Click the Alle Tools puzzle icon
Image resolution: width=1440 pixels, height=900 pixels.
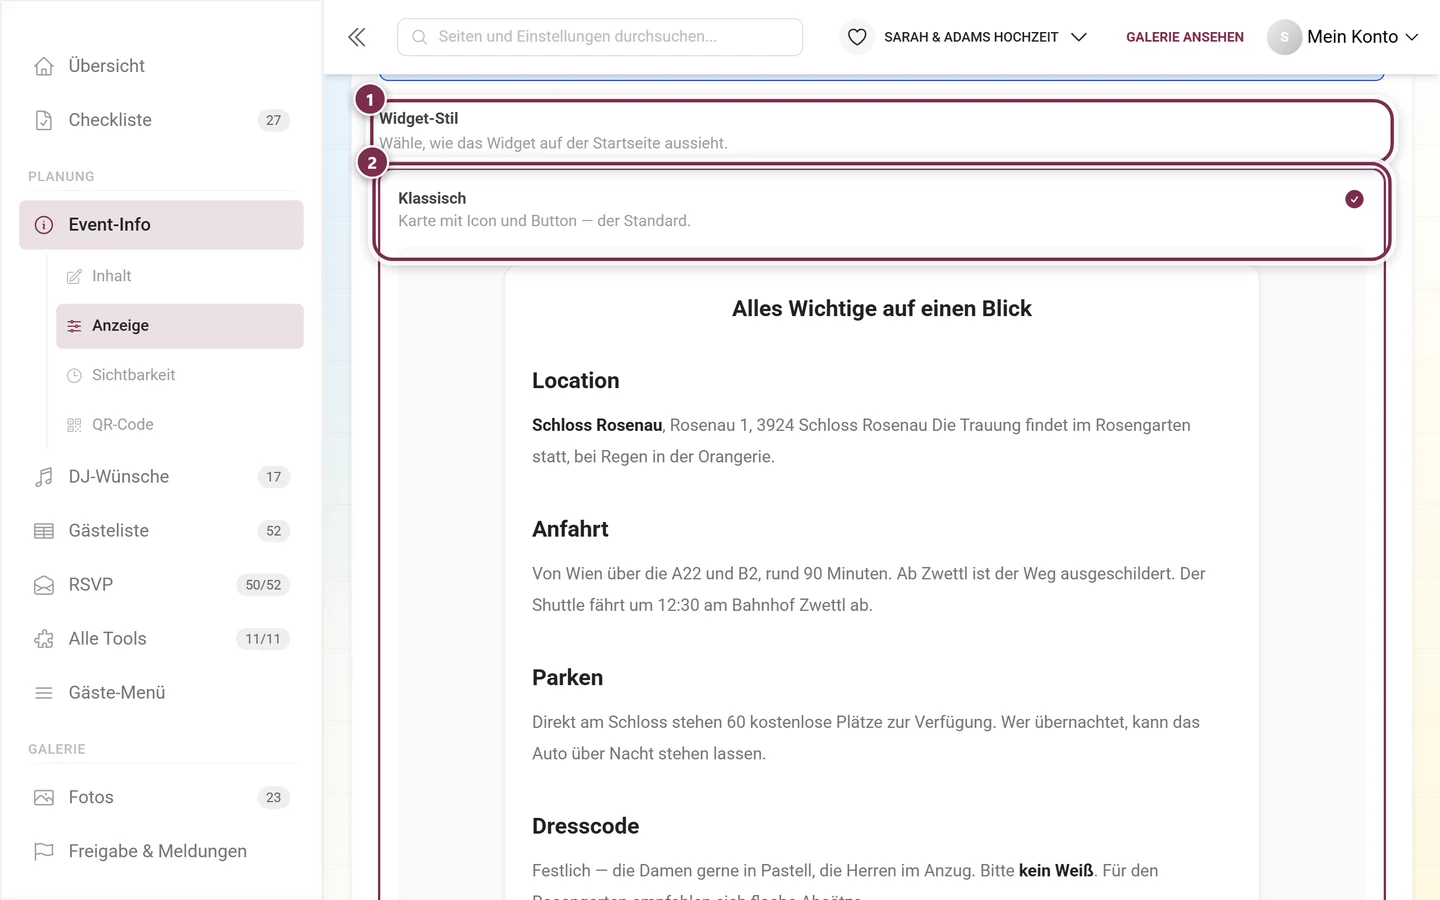coord(44,639)
